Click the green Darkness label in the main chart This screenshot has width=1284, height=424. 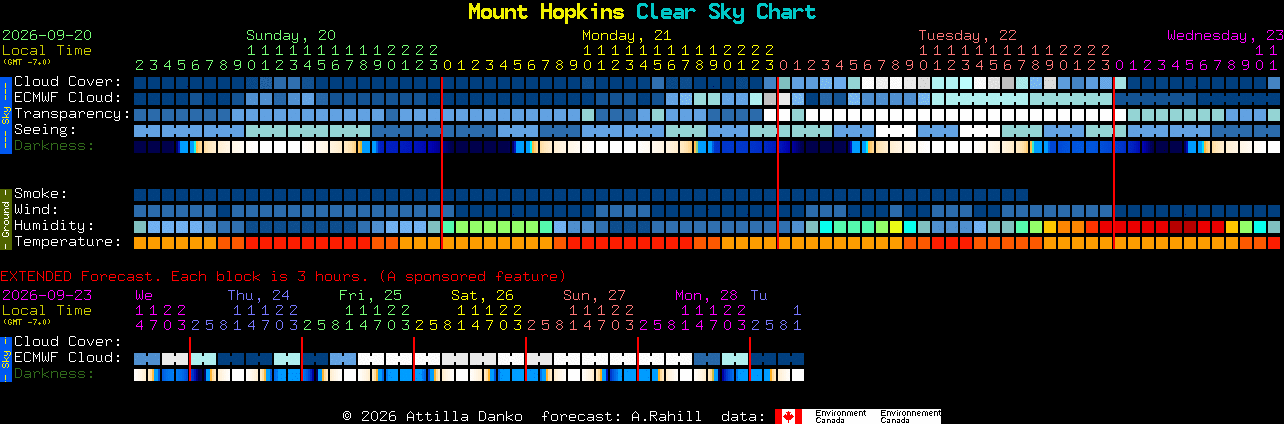(x=53, y=146)
